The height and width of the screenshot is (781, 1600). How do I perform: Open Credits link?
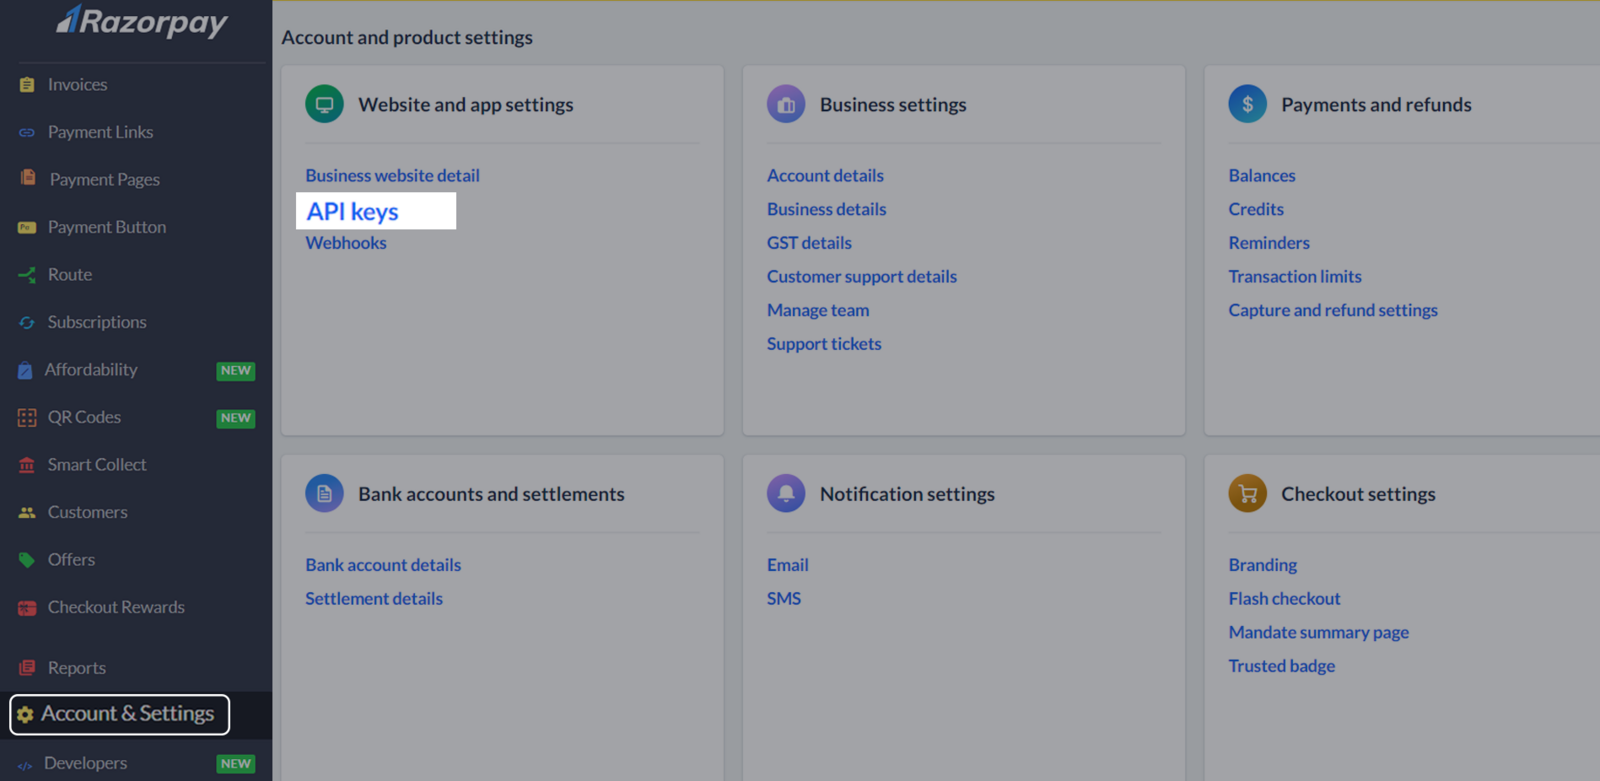pyautogui.click(x=1256, y=209)
